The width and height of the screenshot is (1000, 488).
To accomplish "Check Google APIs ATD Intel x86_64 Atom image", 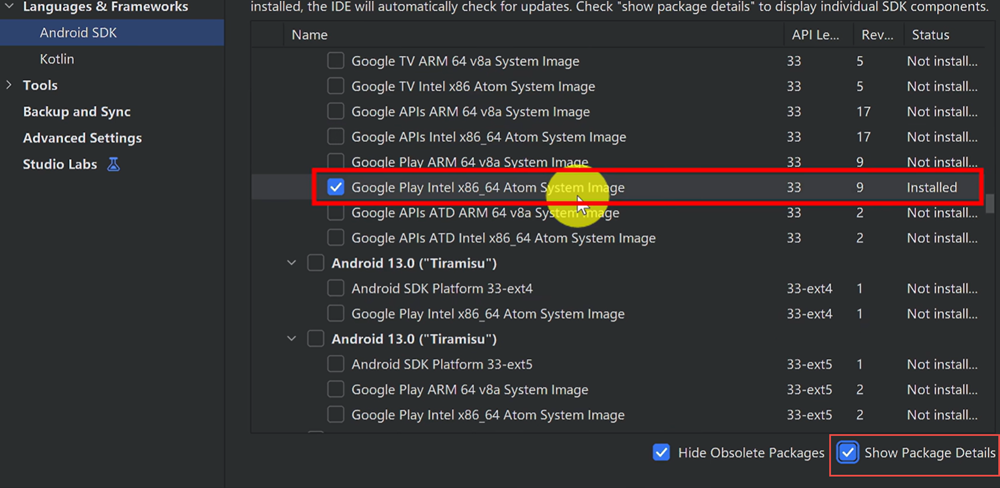I will point(336,238).
